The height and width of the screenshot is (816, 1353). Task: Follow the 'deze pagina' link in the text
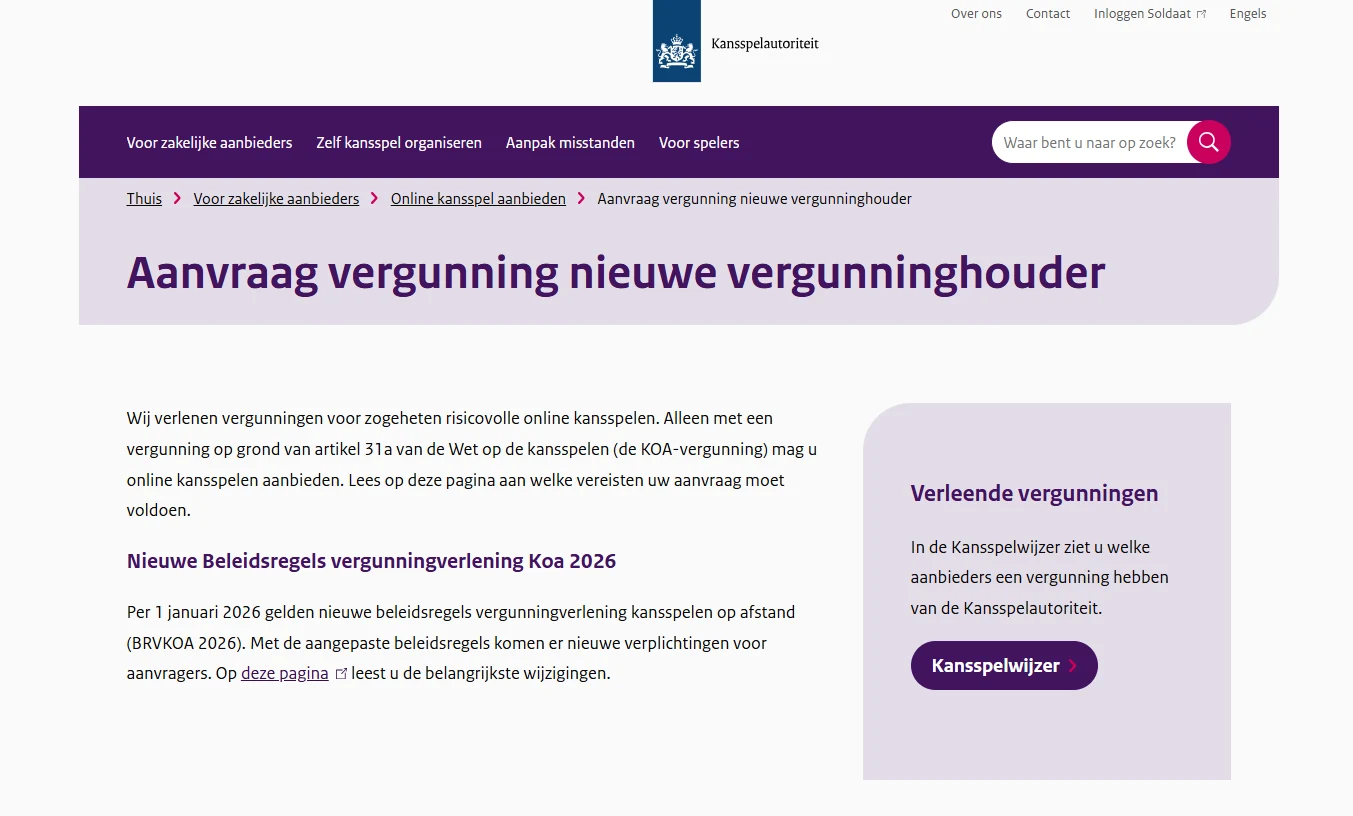(x=285, y=674)
